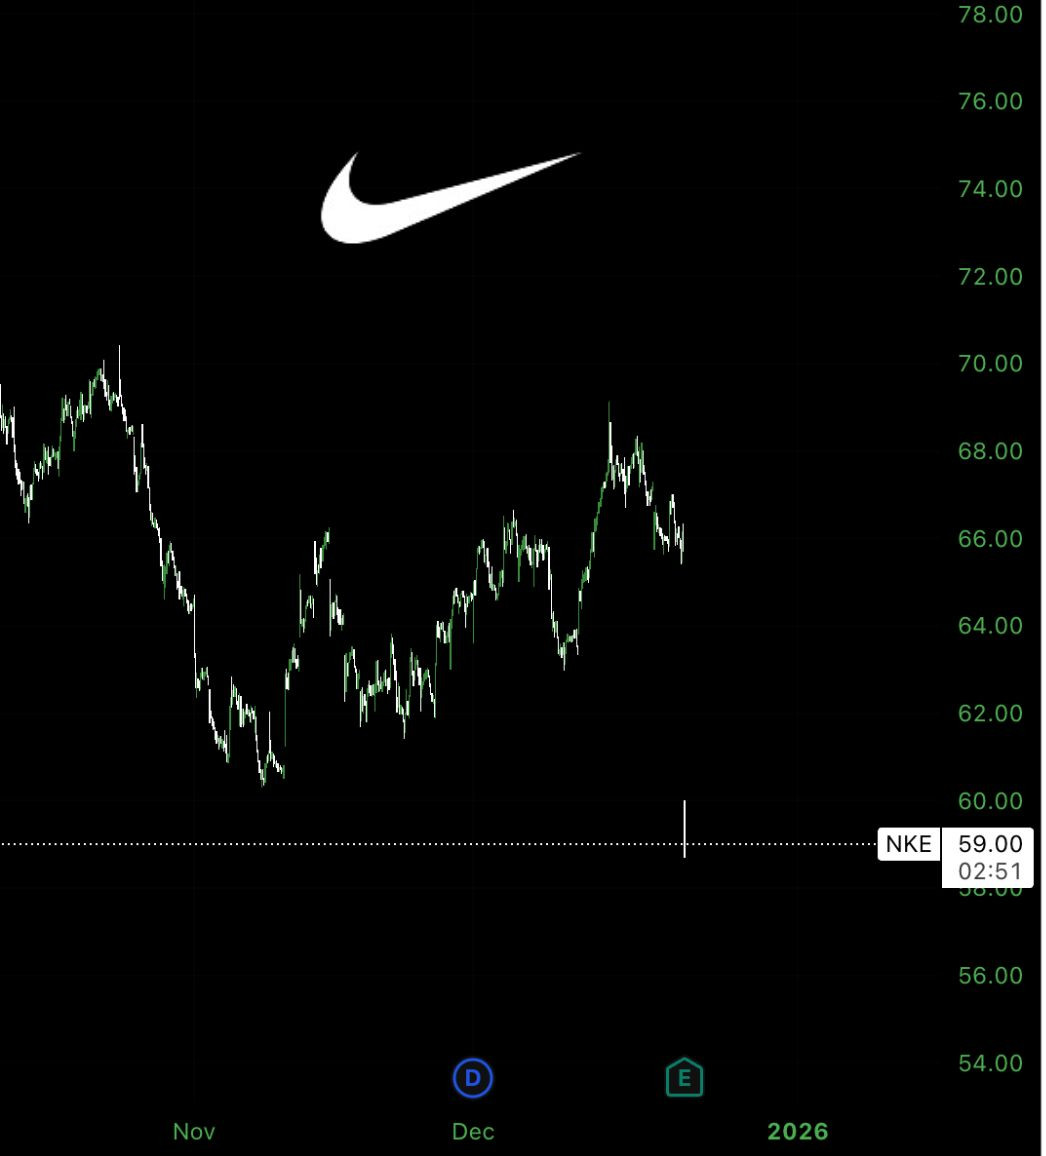Select the 2026 label on time axis

[798, 1131]
